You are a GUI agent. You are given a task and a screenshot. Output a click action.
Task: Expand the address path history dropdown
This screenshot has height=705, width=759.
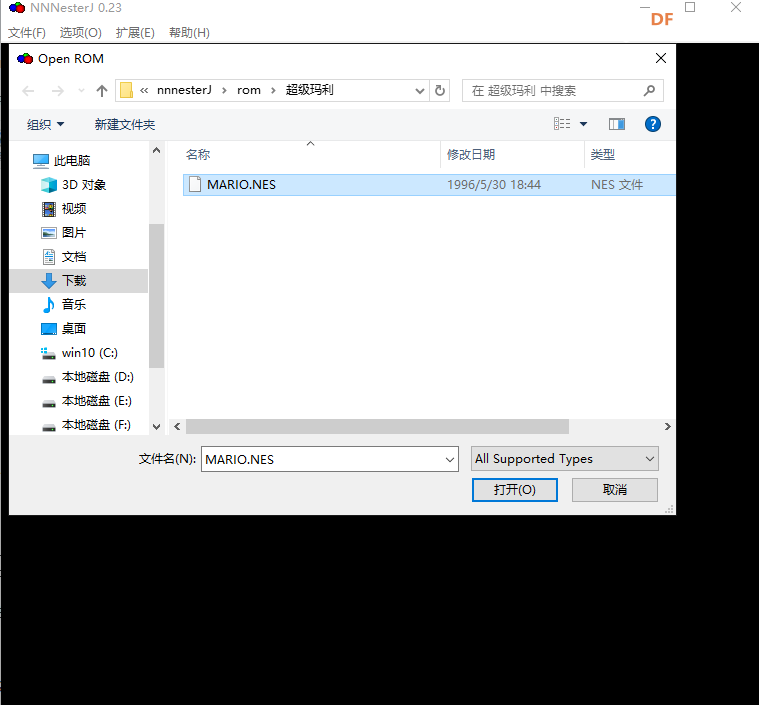point(420,90)
